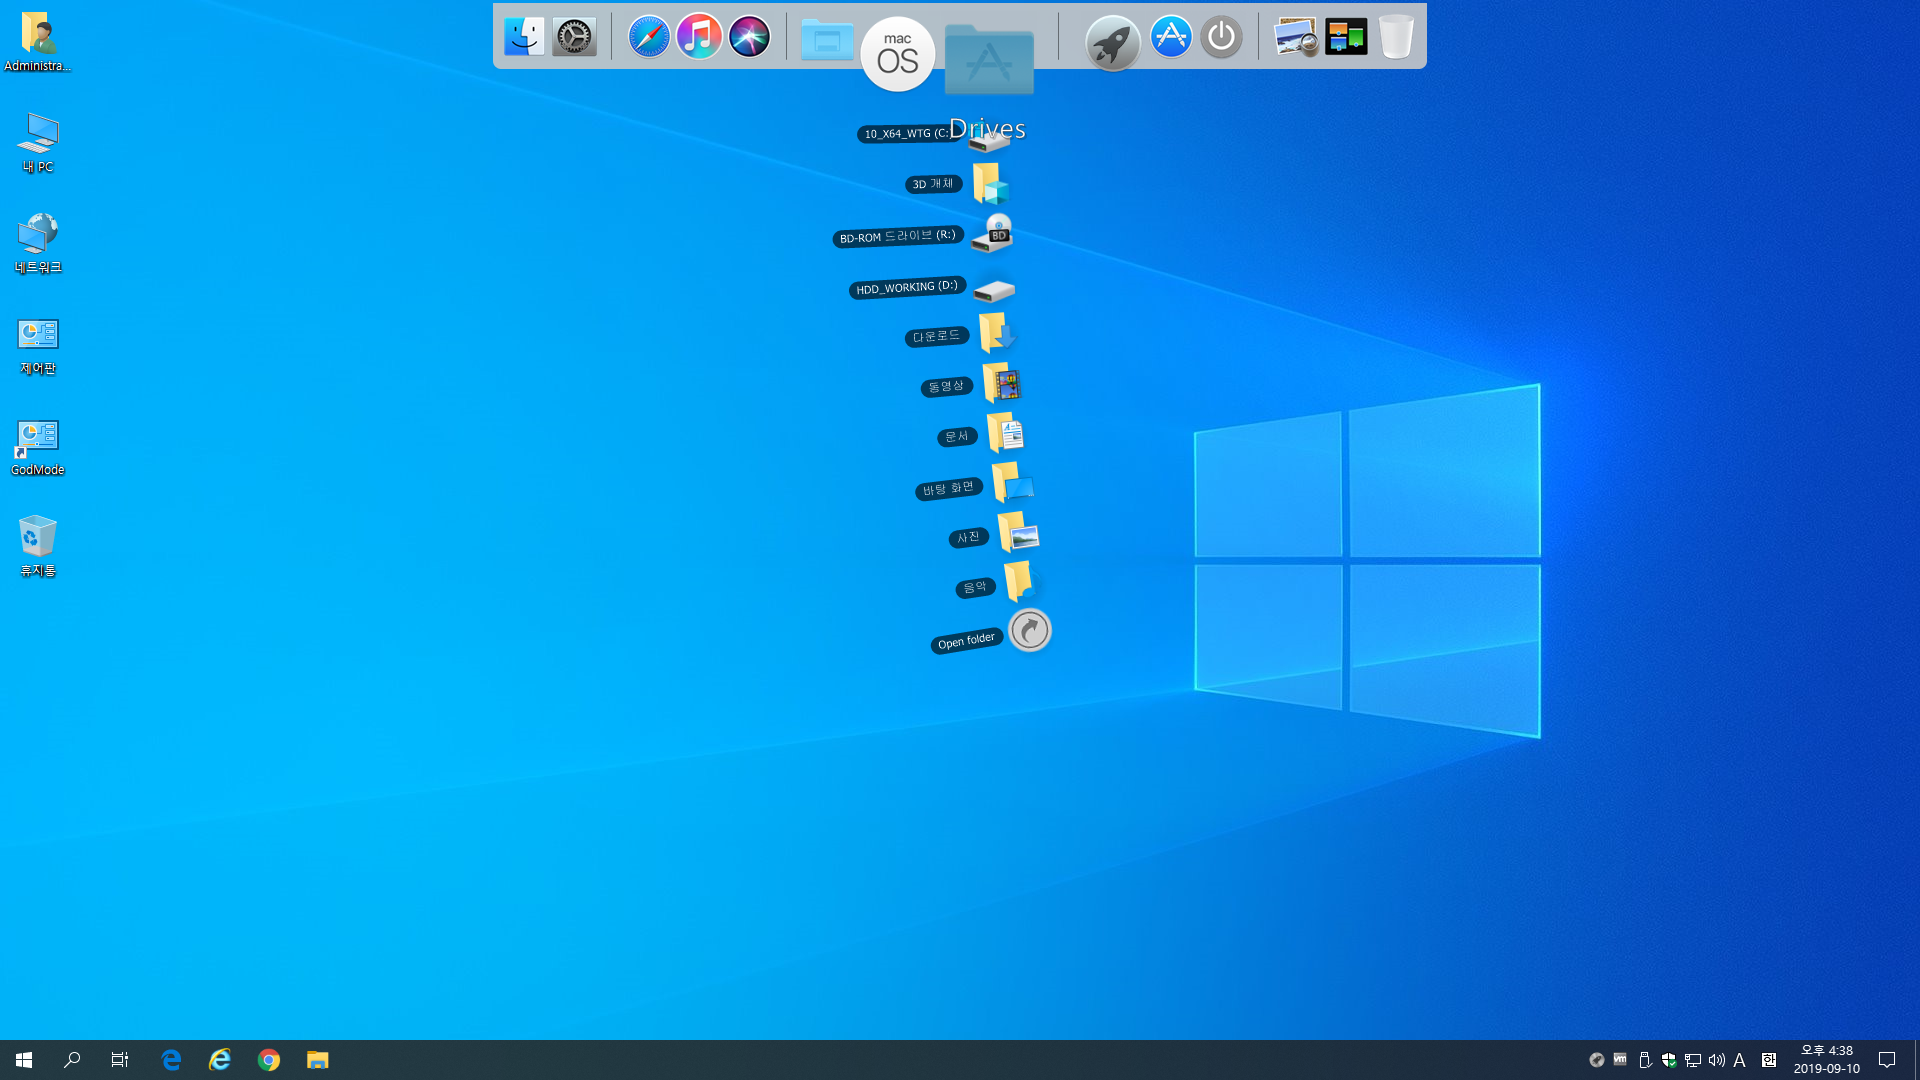Viewport: 1920px width, 1080px height.
Task: Toggle the IME 'A' input mode indicator
Action: [x=1740, y=1060]
